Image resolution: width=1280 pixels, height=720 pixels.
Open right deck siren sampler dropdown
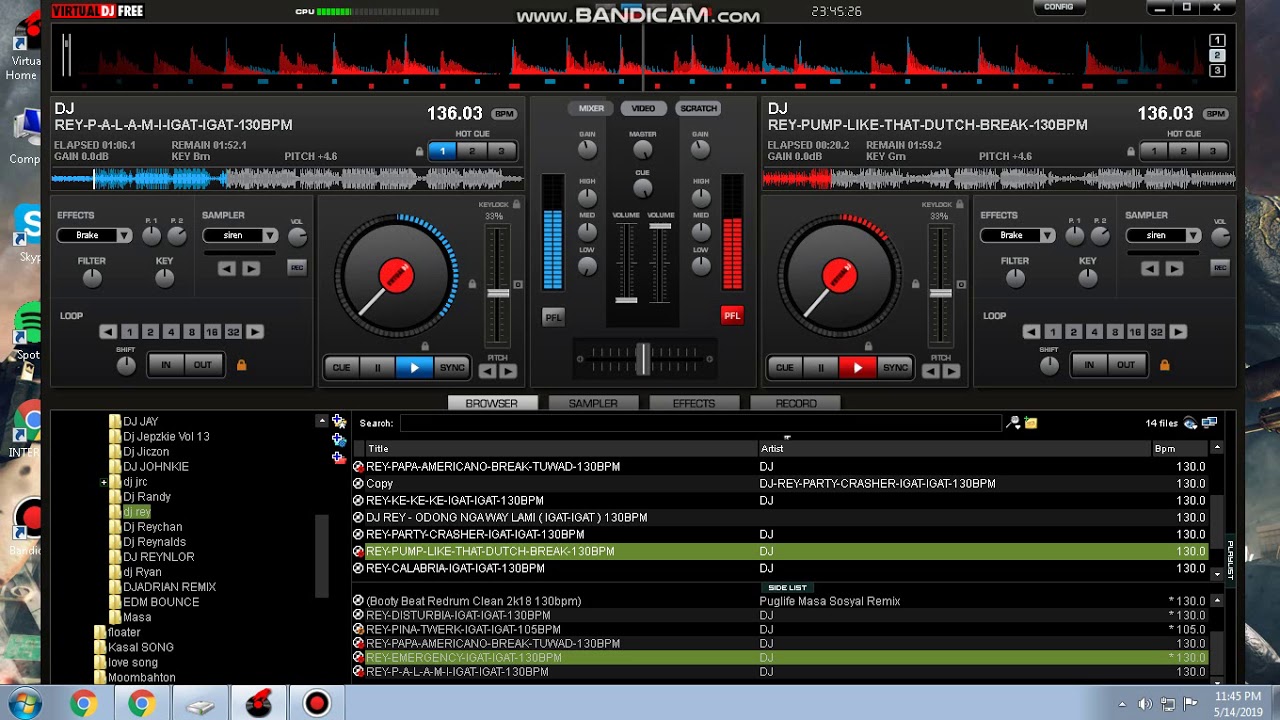(1193, 236)
